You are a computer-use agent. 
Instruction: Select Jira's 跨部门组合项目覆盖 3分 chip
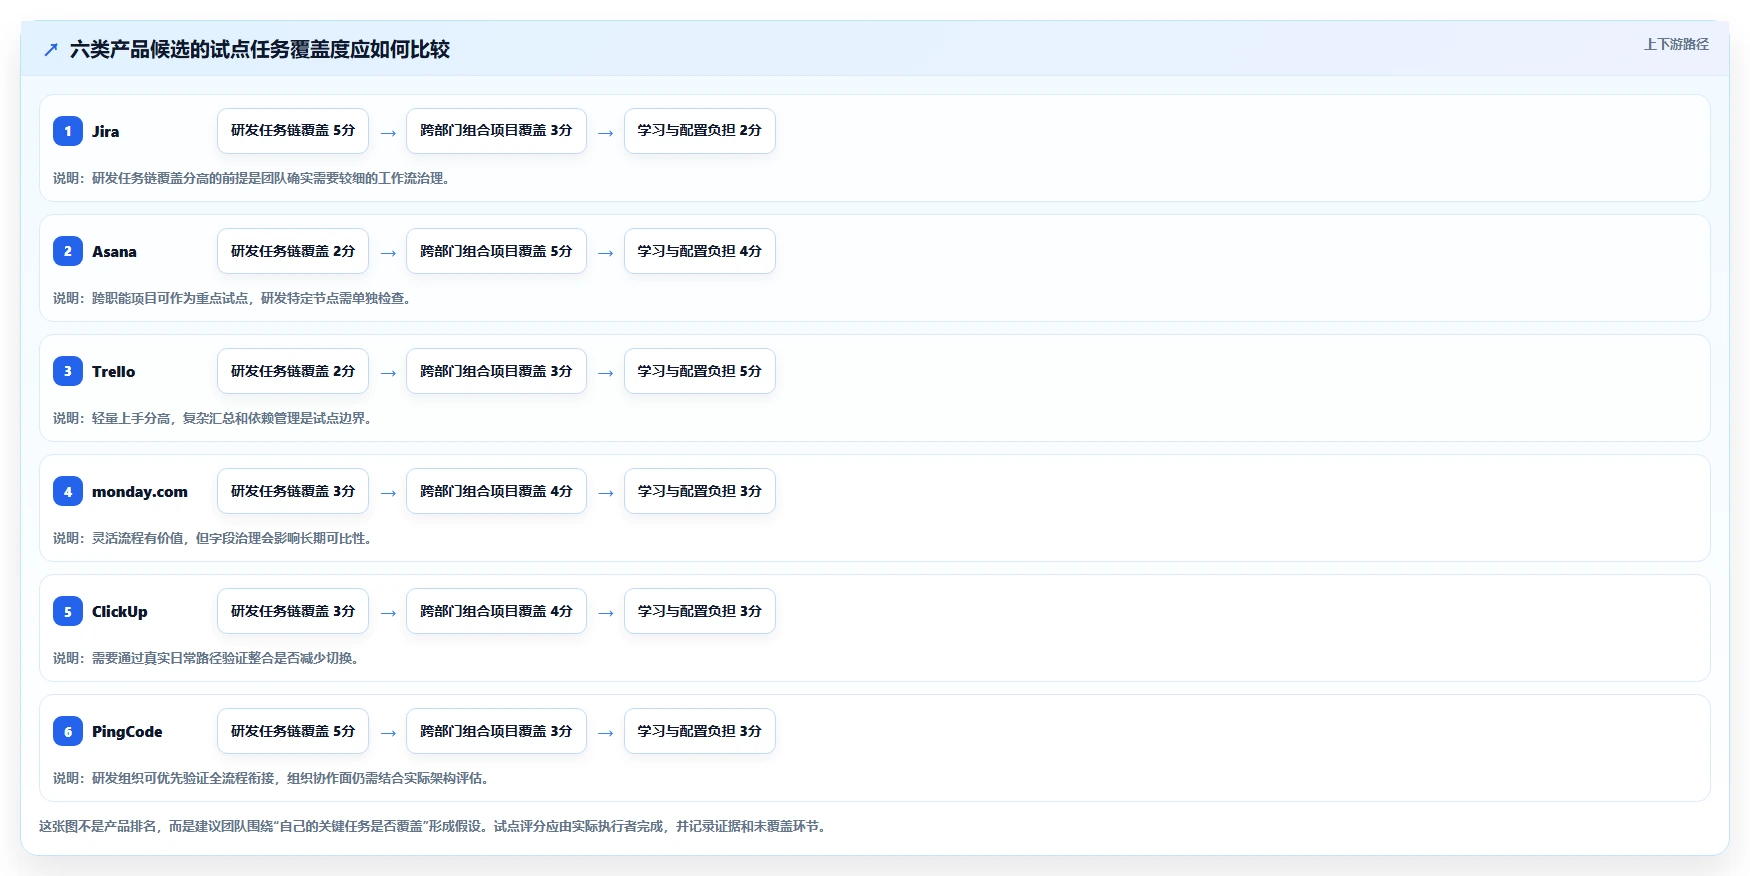(496, 131)
